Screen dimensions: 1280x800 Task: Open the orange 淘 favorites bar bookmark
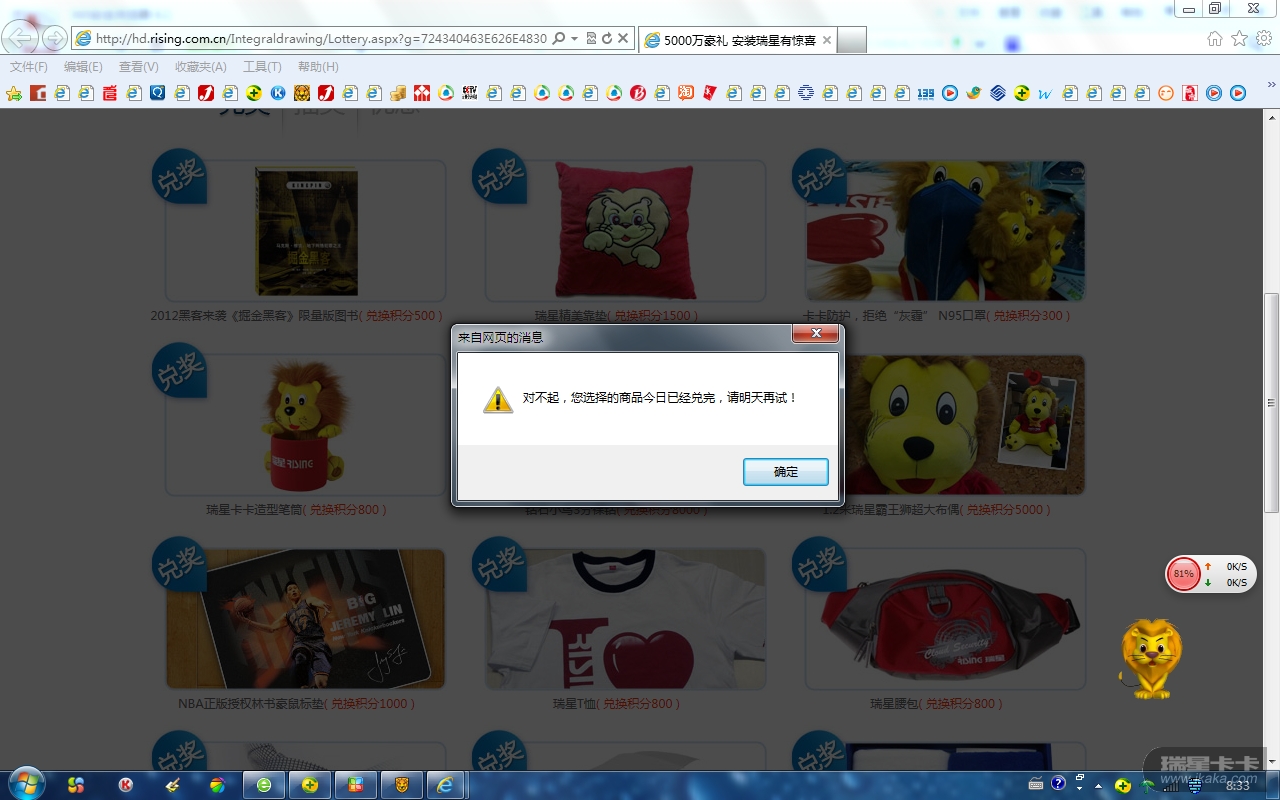686,93
